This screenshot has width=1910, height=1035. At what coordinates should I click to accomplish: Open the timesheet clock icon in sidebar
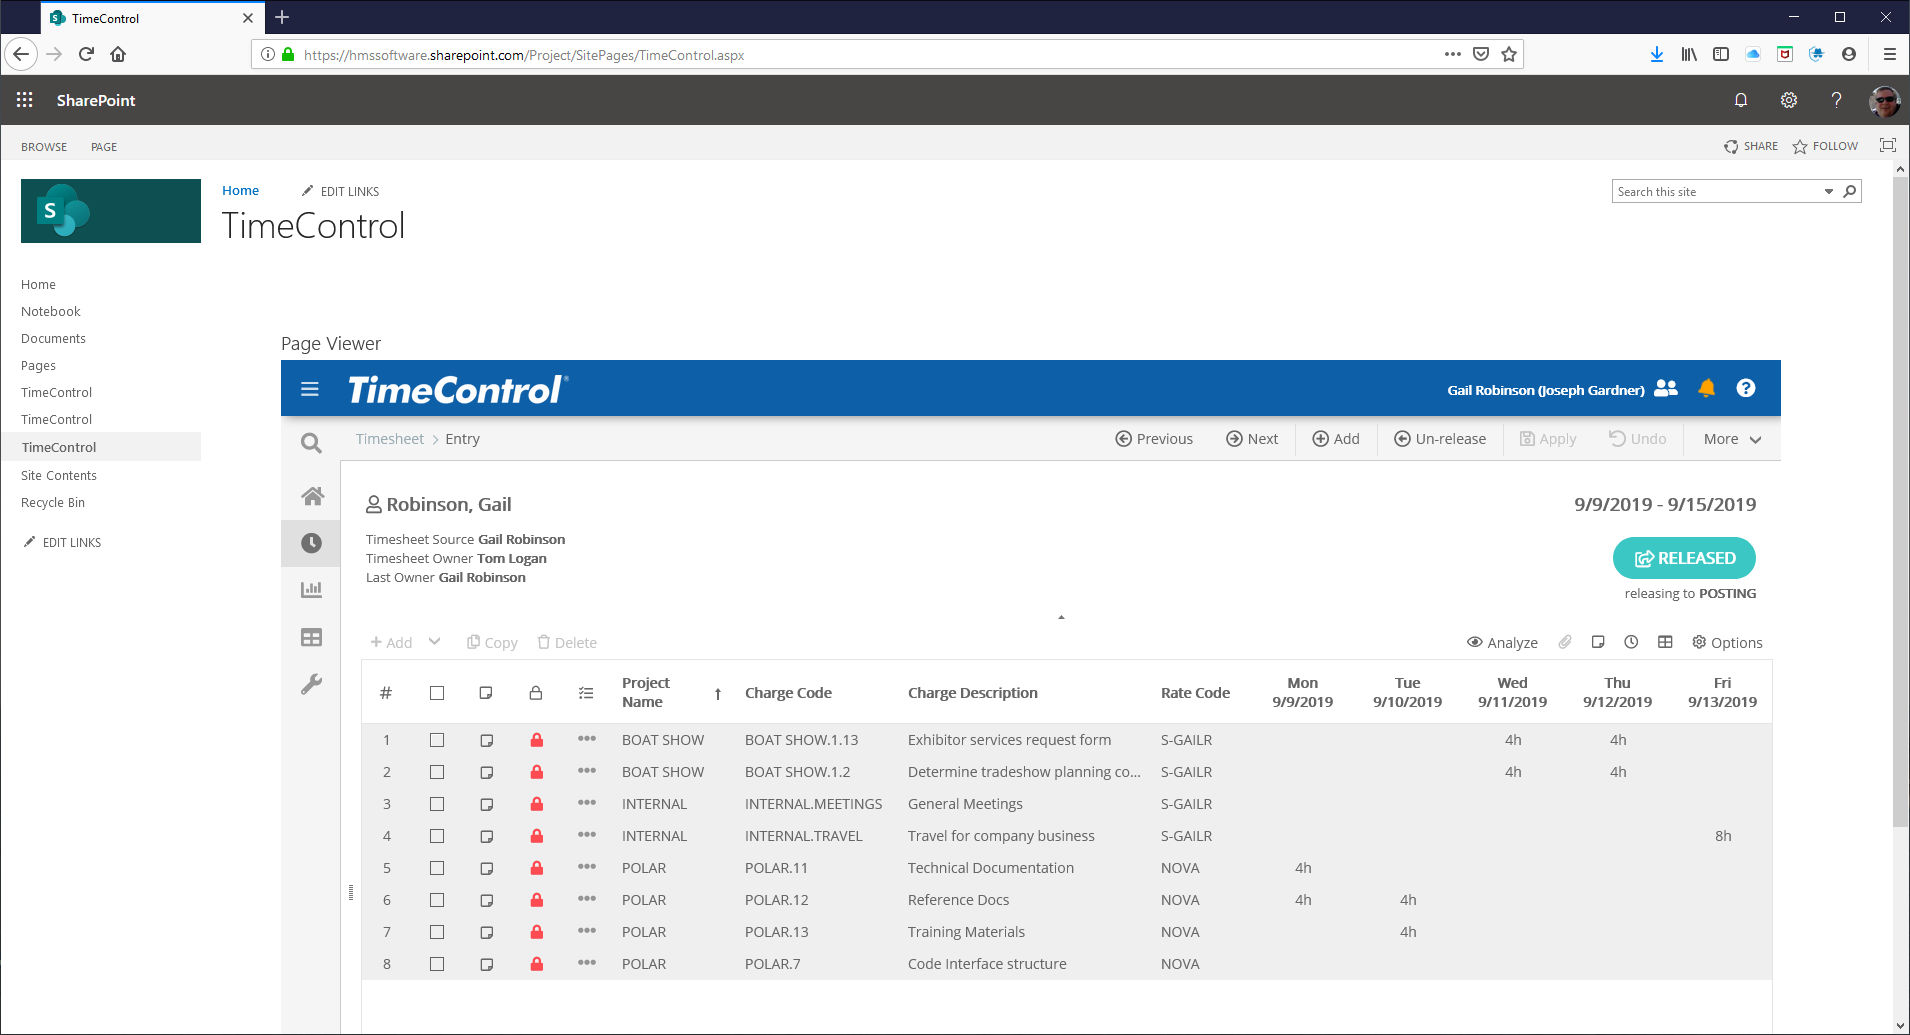tap(311, 543)
